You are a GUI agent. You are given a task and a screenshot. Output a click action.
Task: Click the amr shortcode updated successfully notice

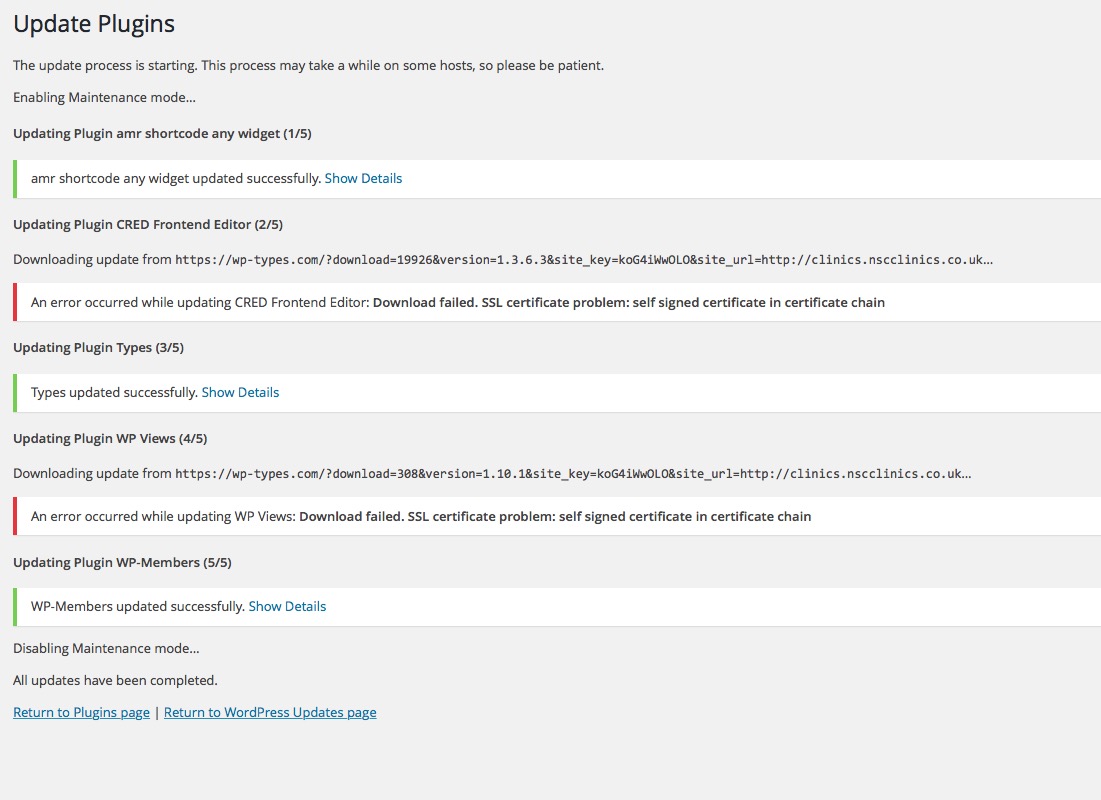coord(176,178)
